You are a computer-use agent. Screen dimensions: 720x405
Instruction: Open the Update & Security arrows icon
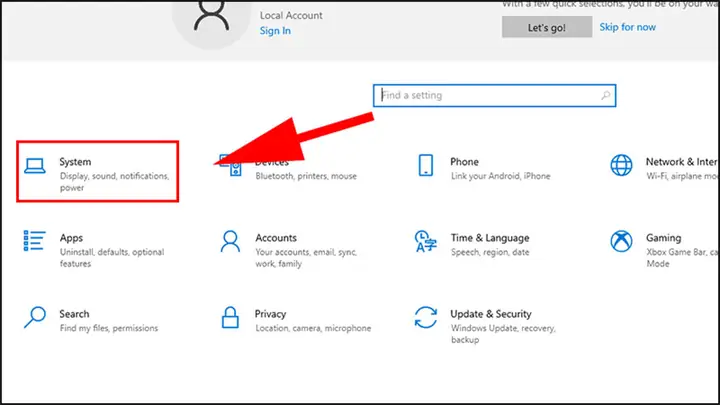point(426,317)
